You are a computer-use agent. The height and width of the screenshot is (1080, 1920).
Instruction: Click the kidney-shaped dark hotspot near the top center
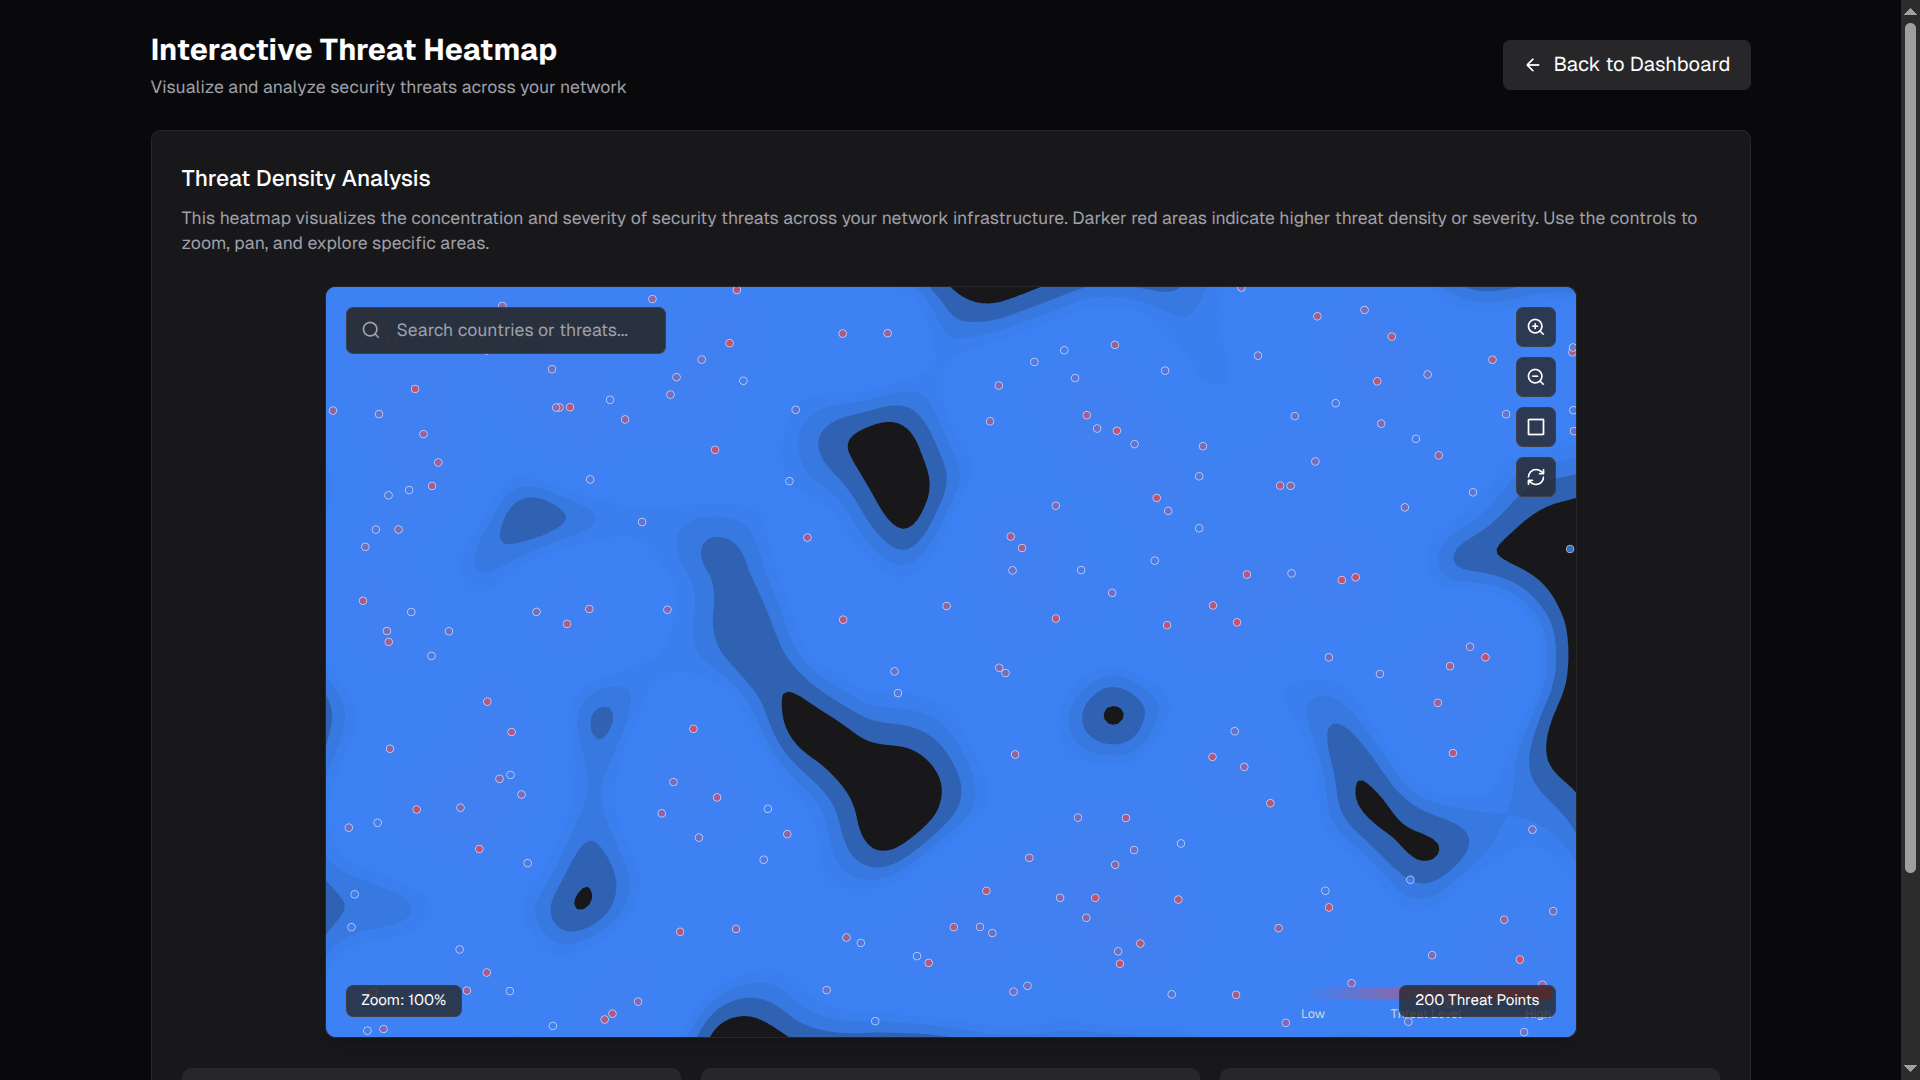click(893, 472)
